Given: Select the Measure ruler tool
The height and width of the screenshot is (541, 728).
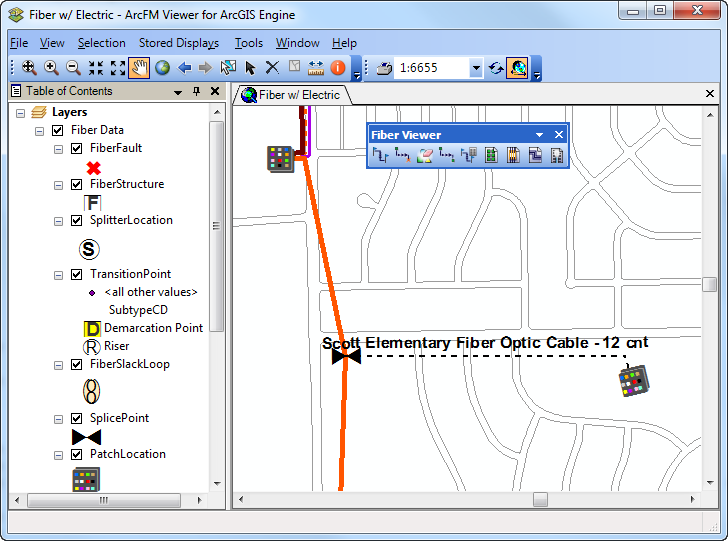Looking at the screenshot, I should tap(316, 68).
